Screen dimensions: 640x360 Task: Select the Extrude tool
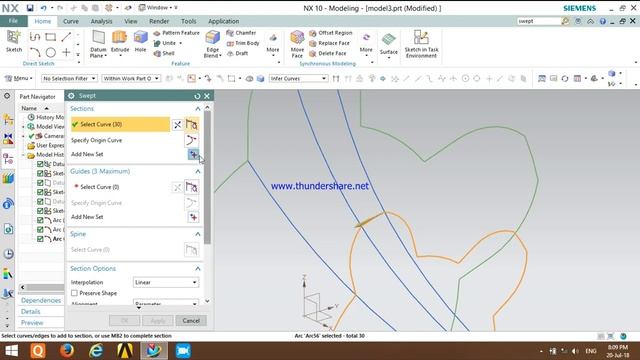coord(120,42)
